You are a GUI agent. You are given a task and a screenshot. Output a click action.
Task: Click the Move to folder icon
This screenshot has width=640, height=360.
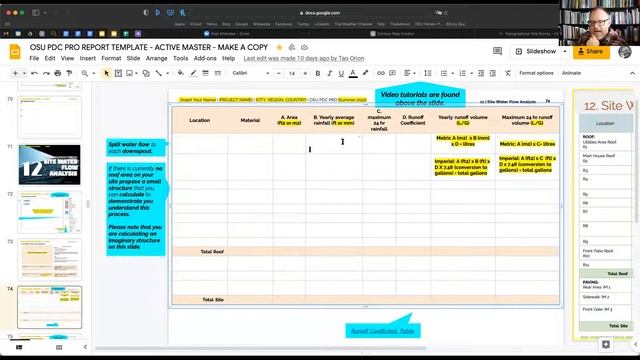tap(292, 47)
